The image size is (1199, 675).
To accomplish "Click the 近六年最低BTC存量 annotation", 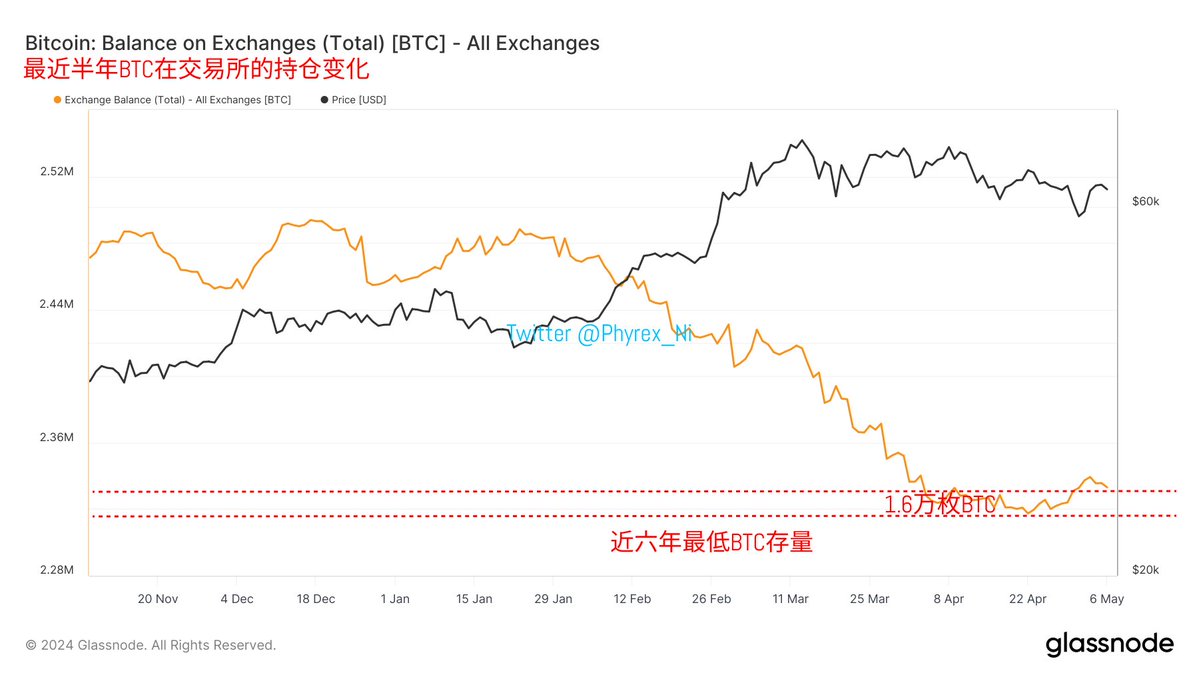I will [x=711, y=543].
